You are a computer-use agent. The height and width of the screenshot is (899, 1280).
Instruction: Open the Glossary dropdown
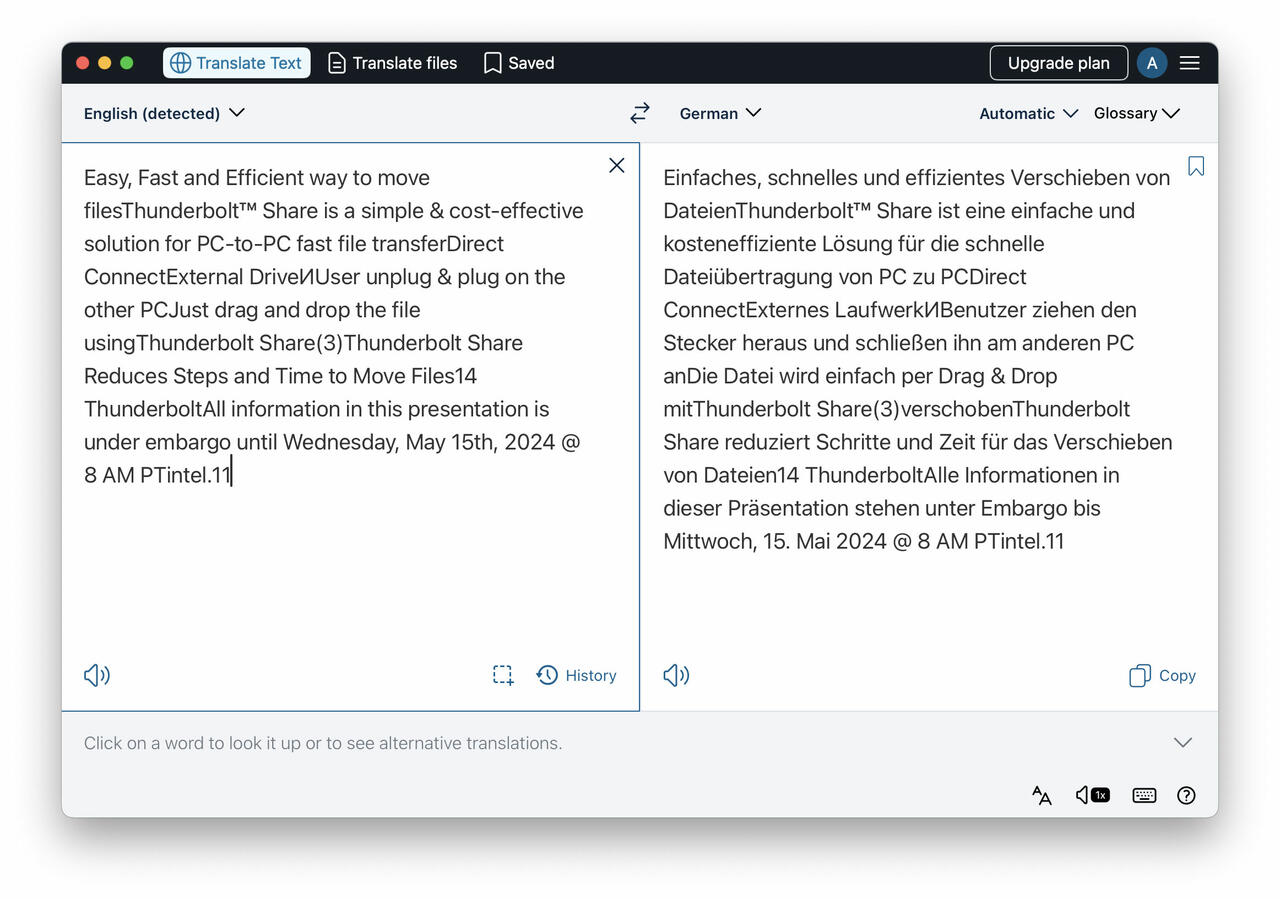click(1136, 113)
